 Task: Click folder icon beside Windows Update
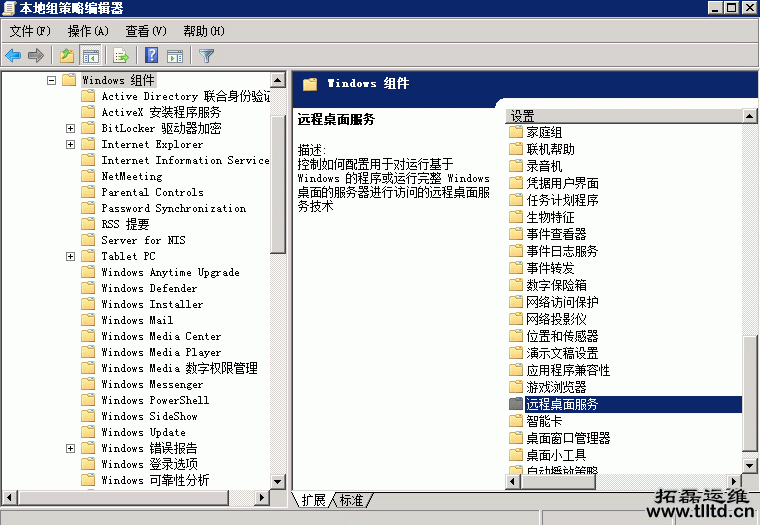pos(88,431)
